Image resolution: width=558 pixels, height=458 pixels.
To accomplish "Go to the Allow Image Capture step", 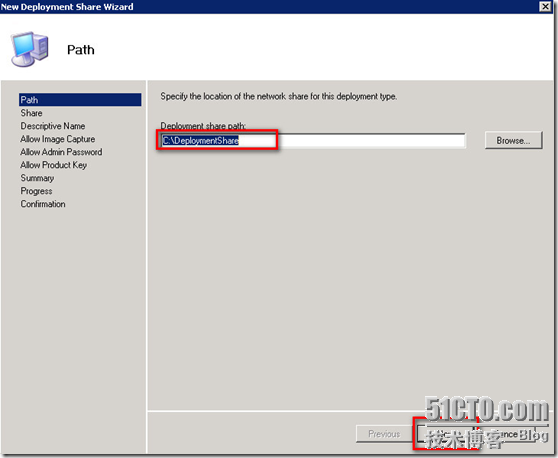I will click(58, 139).
